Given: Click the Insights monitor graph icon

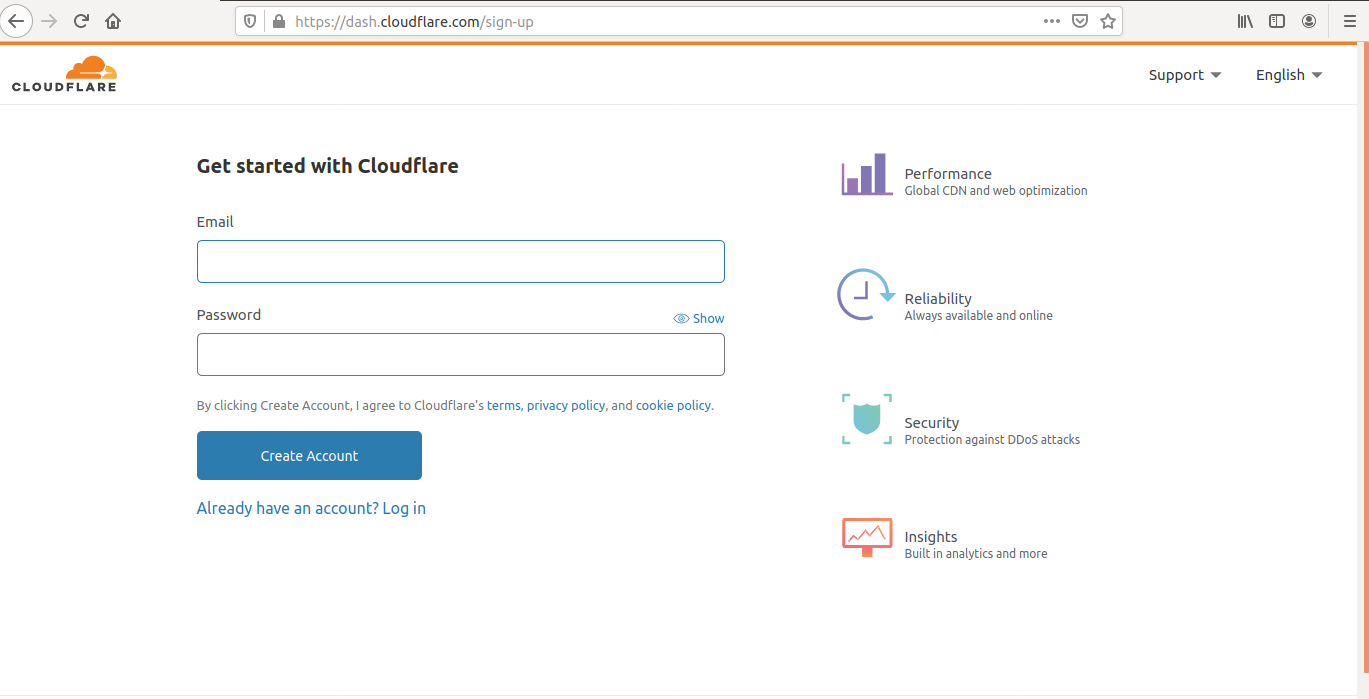Looking at the screenshot, I should 866,537.
